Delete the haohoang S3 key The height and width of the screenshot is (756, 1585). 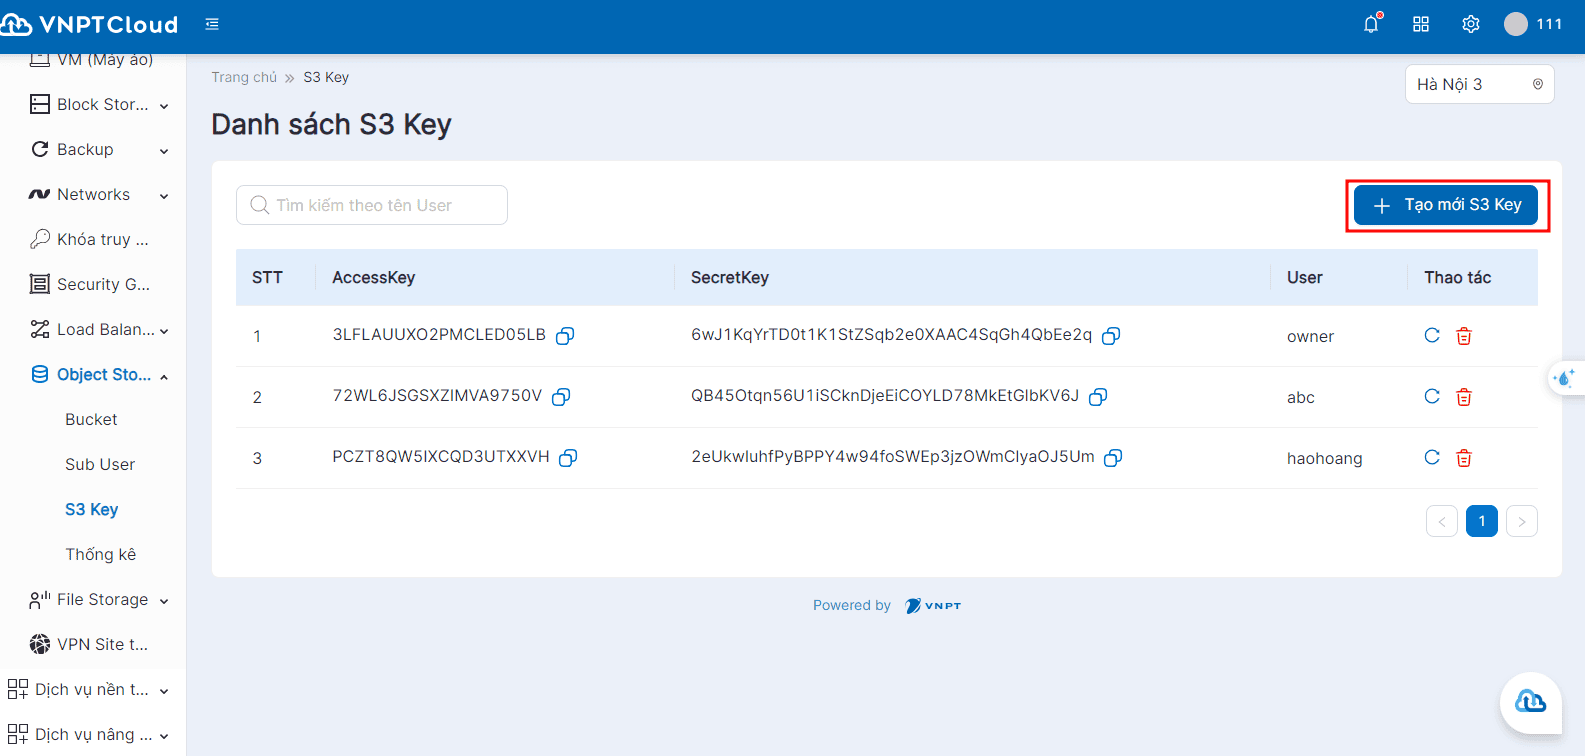point(1464,458)
